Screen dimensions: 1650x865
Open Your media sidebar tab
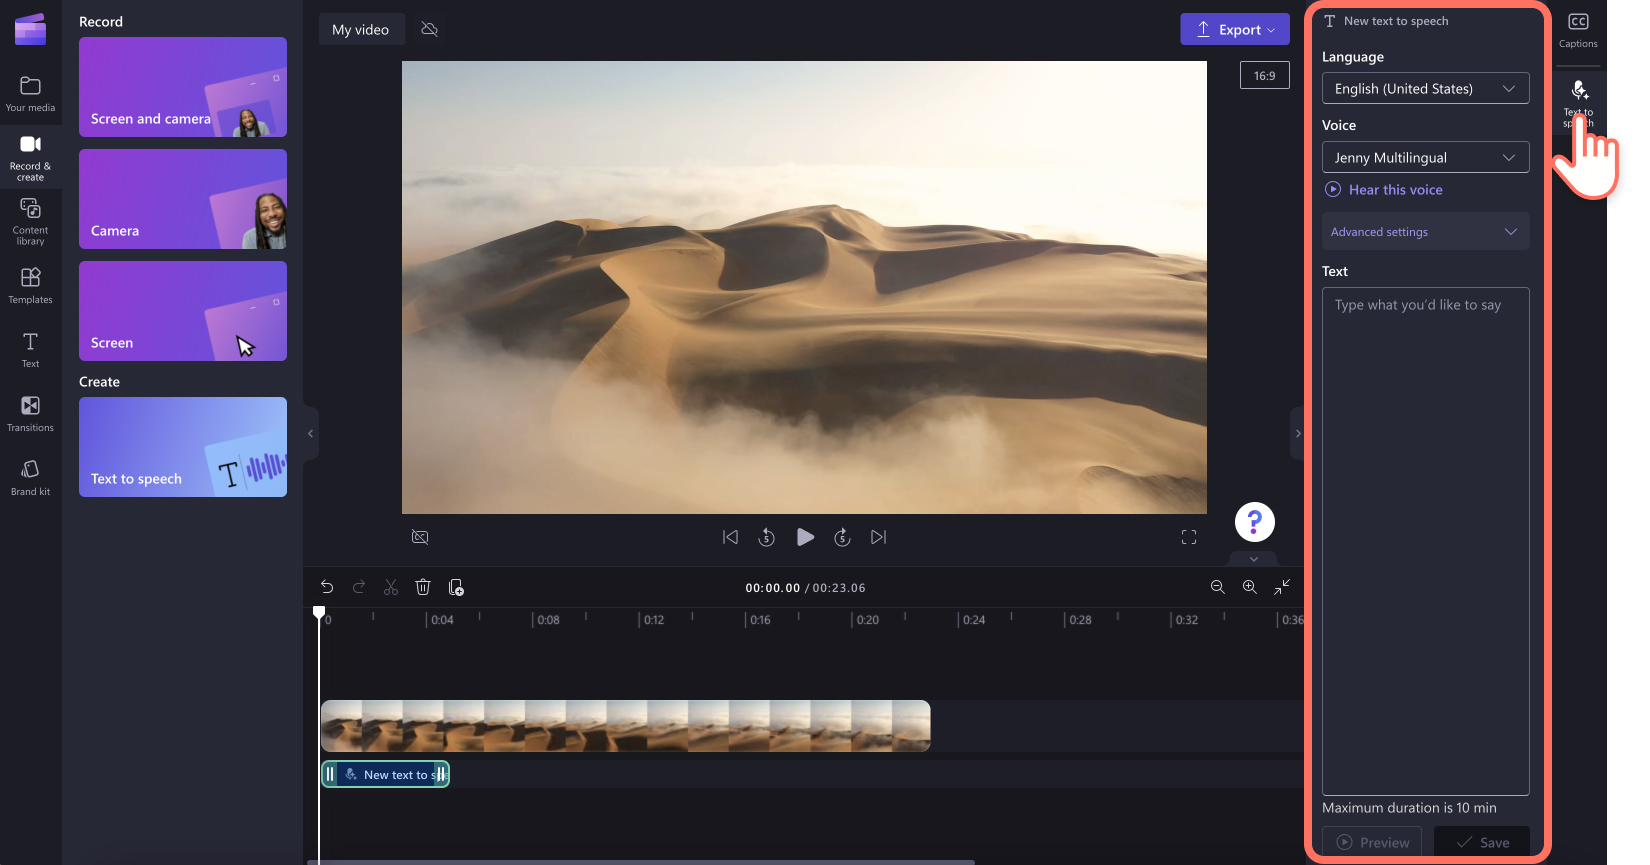click(x=30, y=94)
